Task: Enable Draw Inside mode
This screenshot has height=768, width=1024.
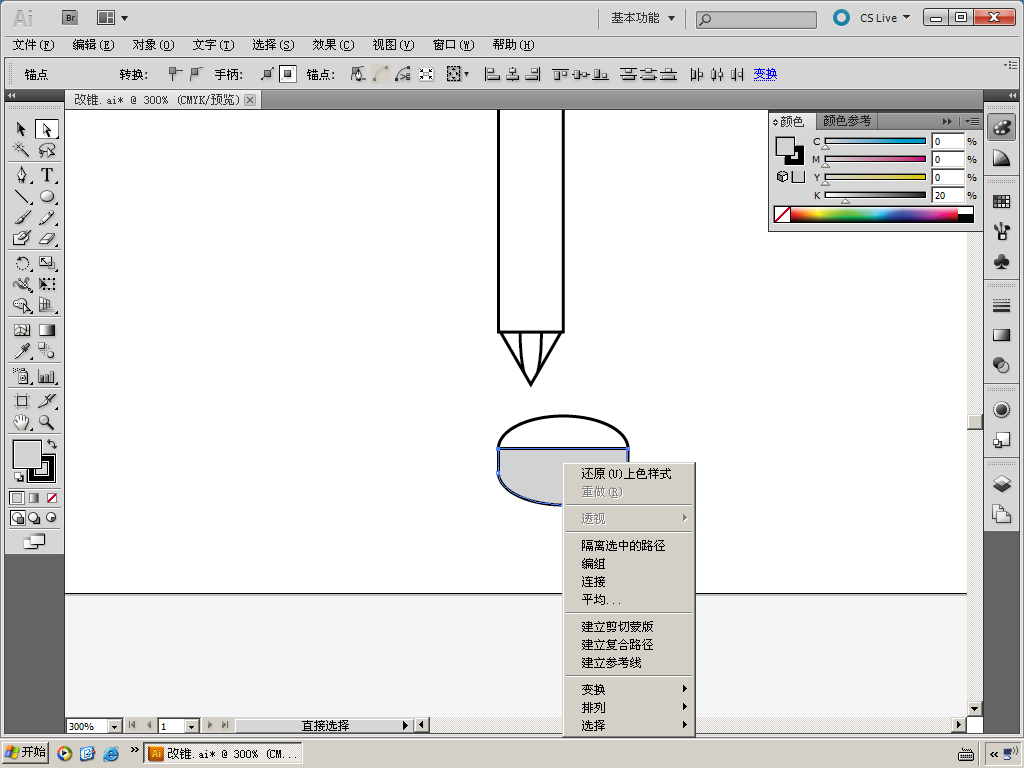Action: pos(51,518)
